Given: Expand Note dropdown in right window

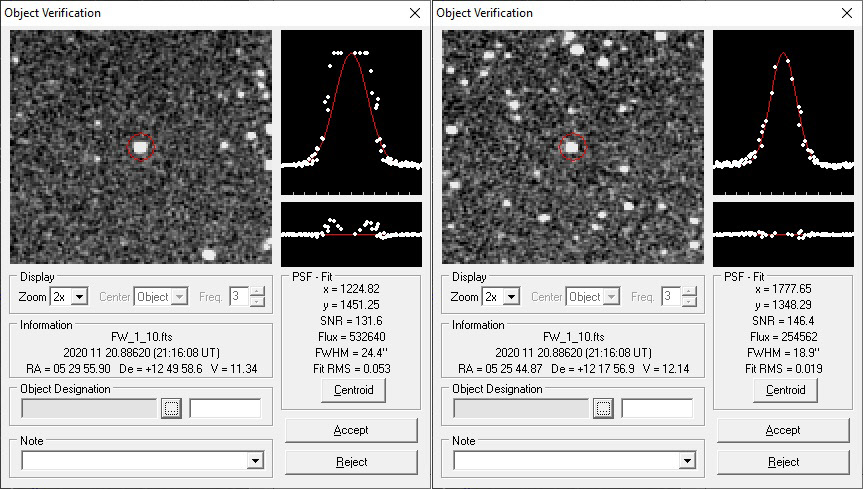Looking at the screenshot, I should (x=687, y=460).
